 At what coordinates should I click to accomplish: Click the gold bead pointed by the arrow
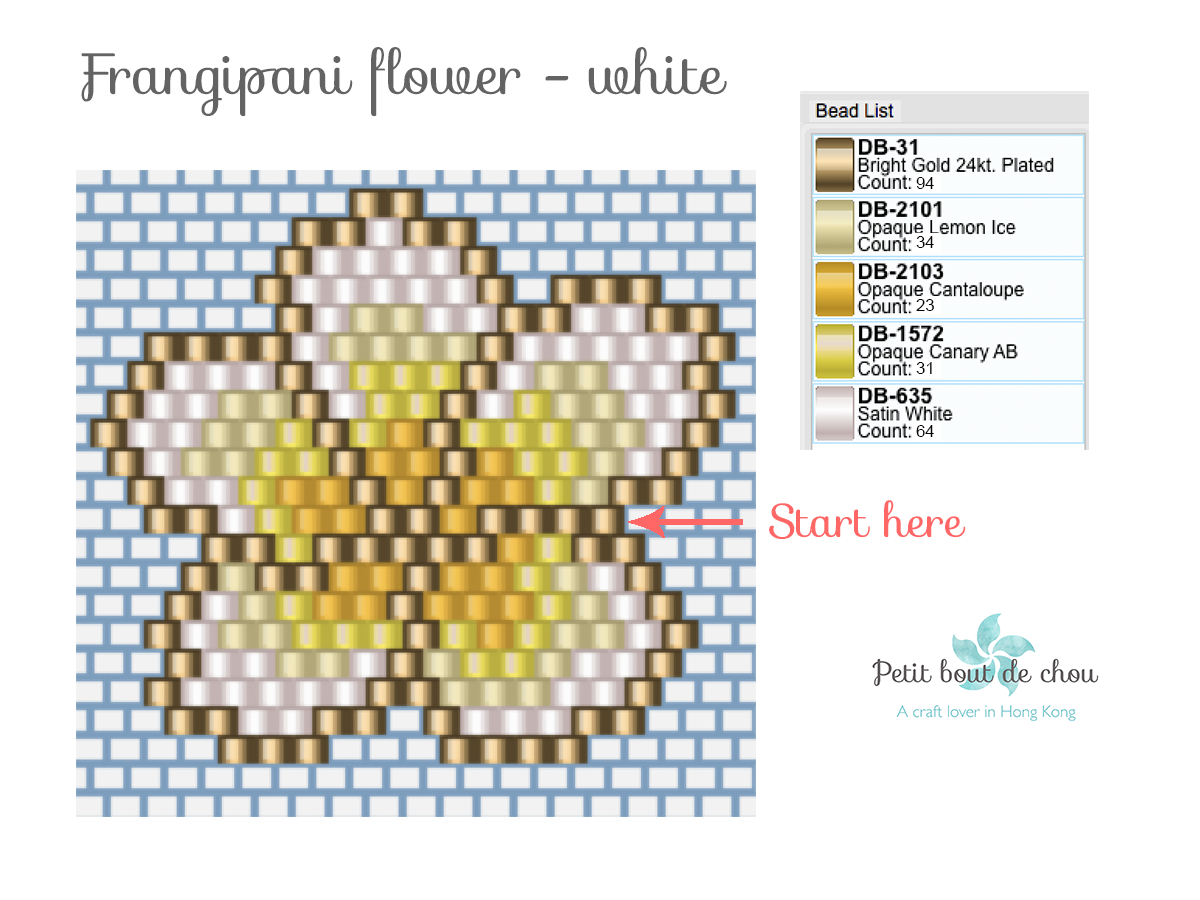pos(606,521)
